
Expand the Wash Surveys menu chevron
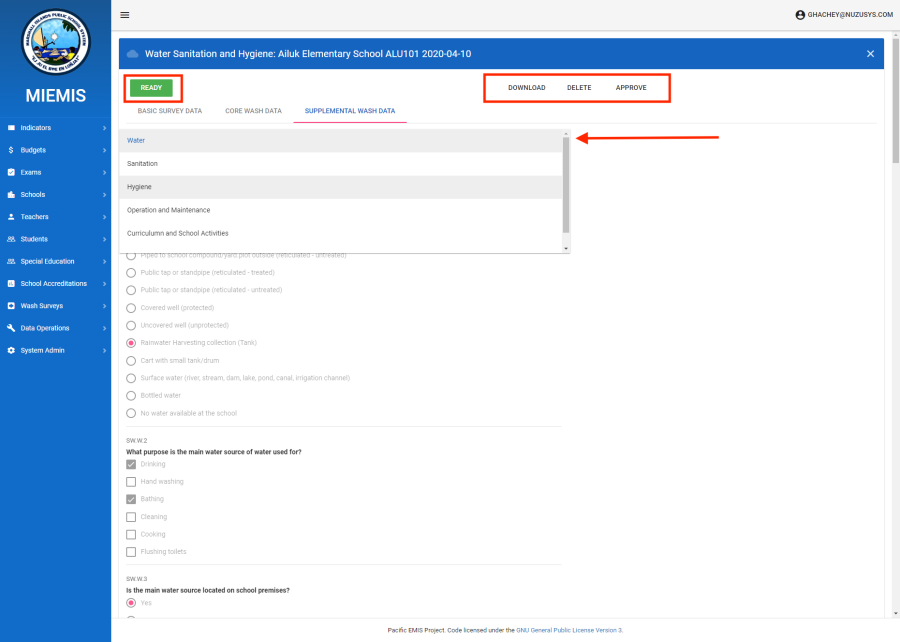[104, 306]
